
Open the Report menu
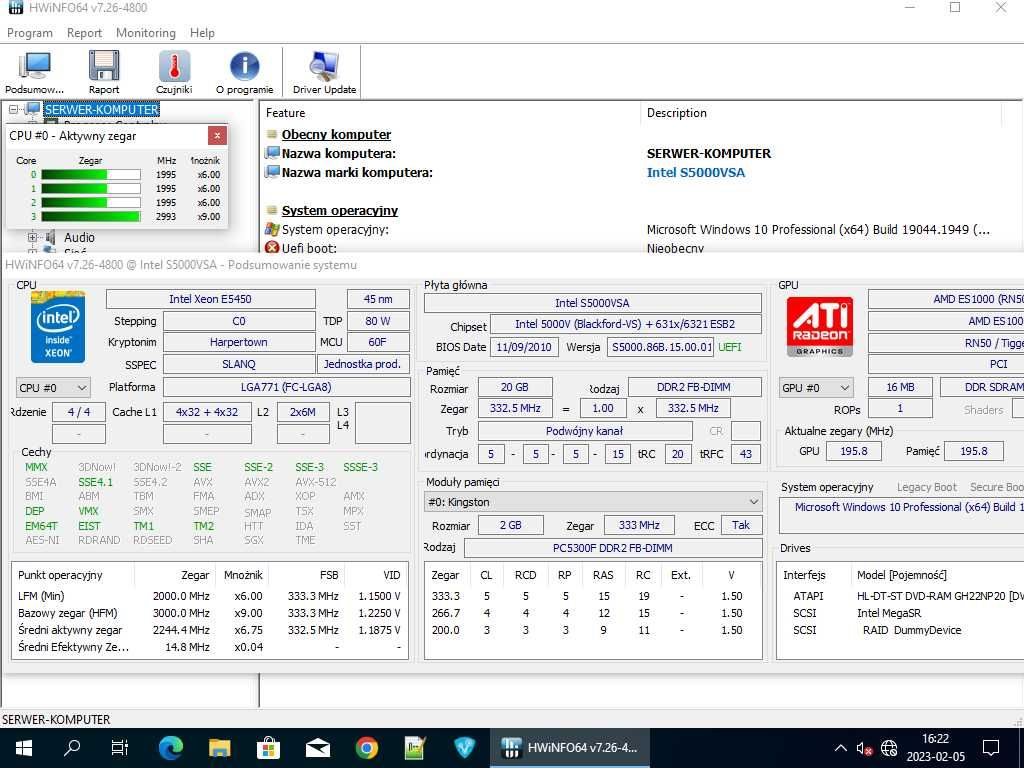point(84,33)
